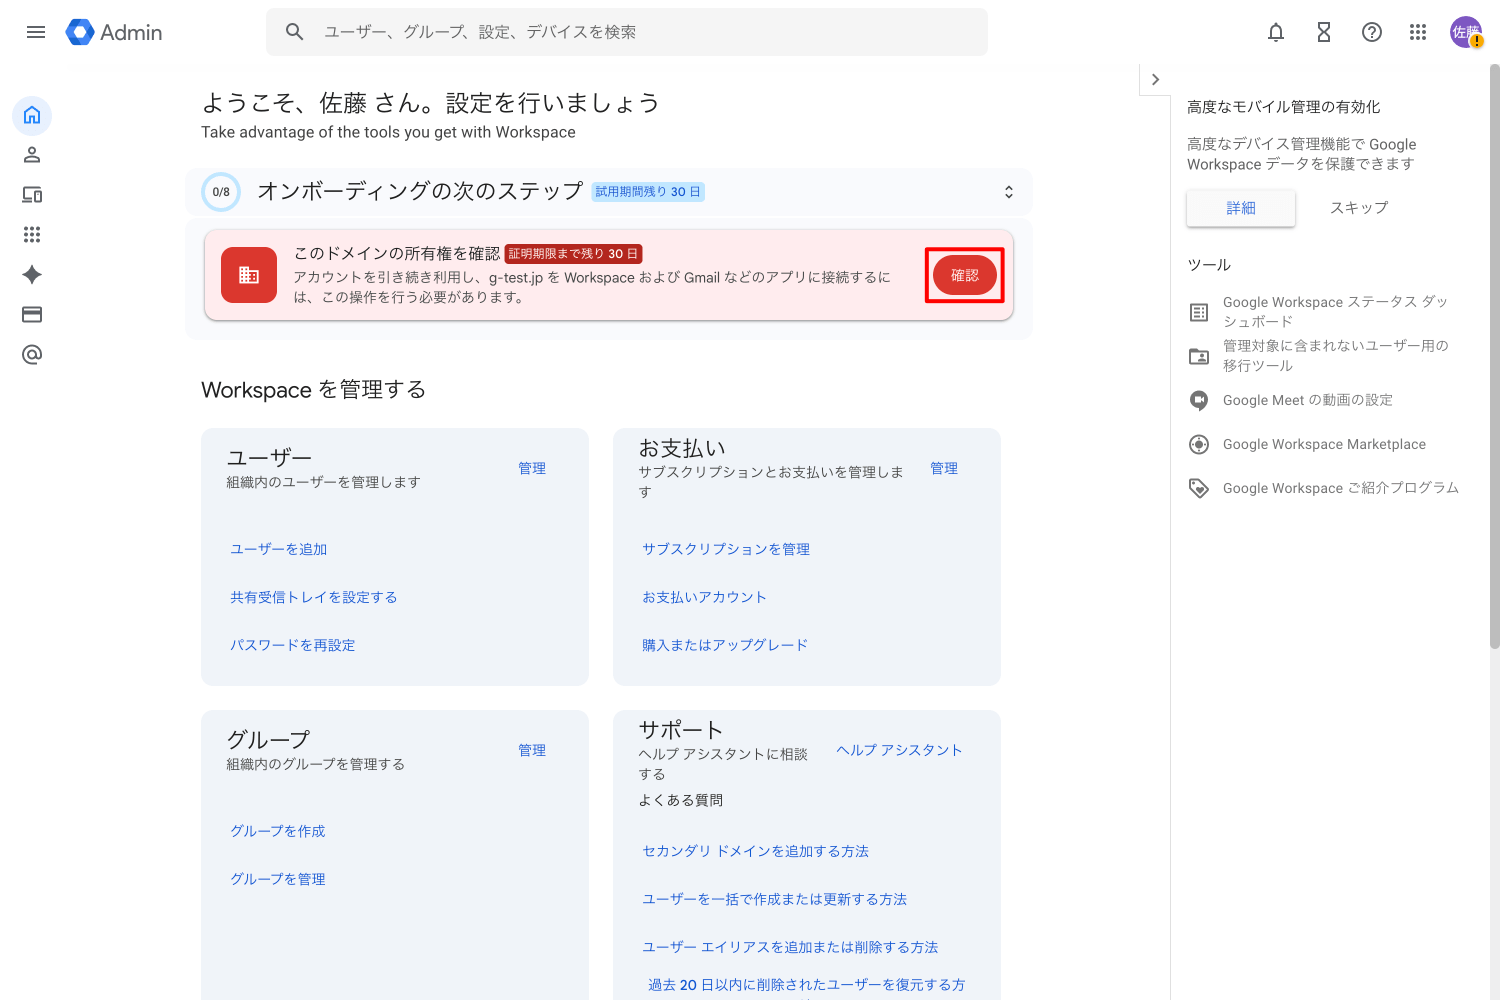Open Devices from the left sidebar
Viewport: 1500px width, 1000px height.
tap(32, 195)
